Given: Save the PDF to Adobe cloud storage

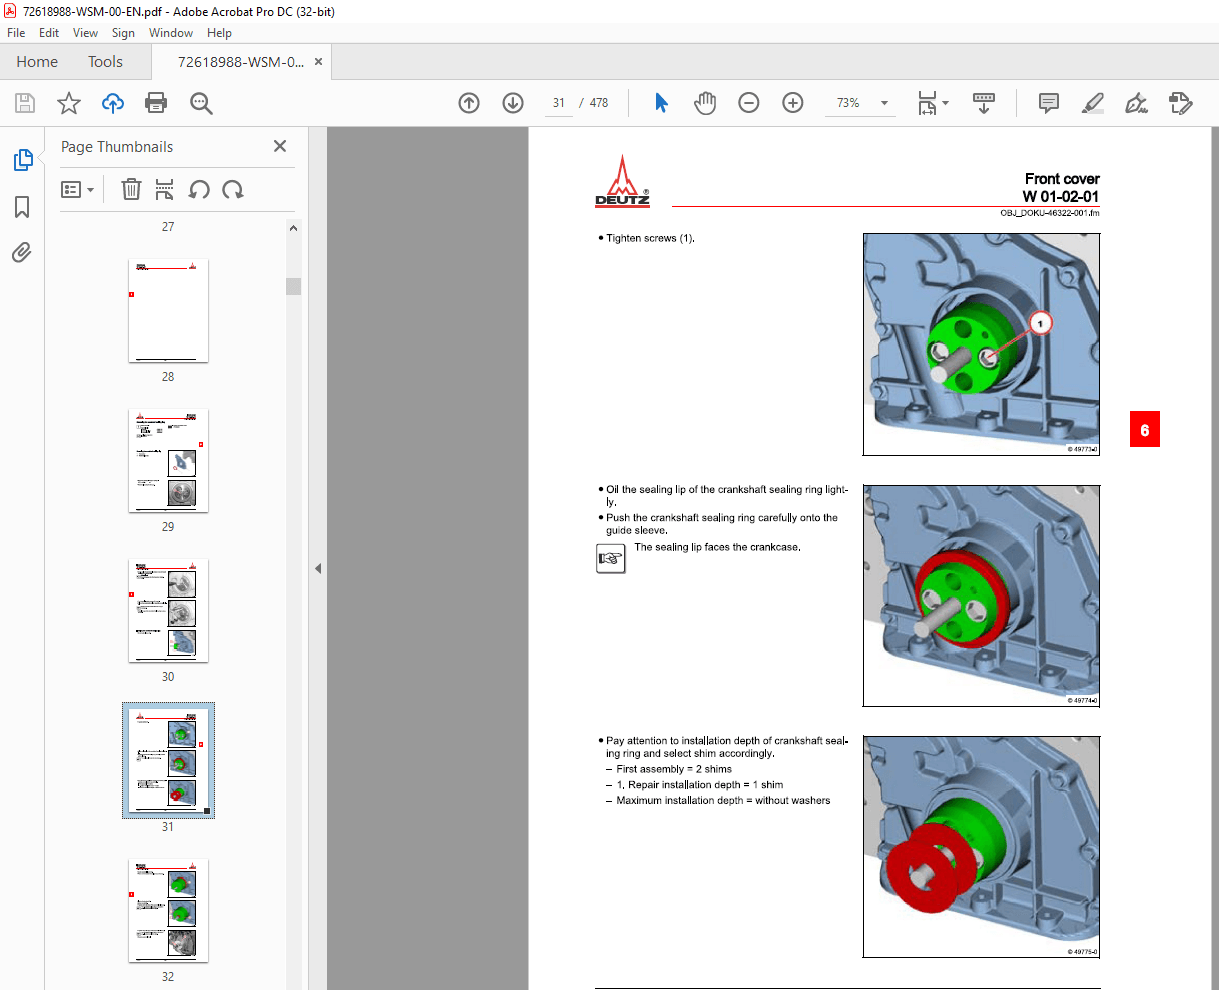Looking at the screenshot, I should pos(112,103).
